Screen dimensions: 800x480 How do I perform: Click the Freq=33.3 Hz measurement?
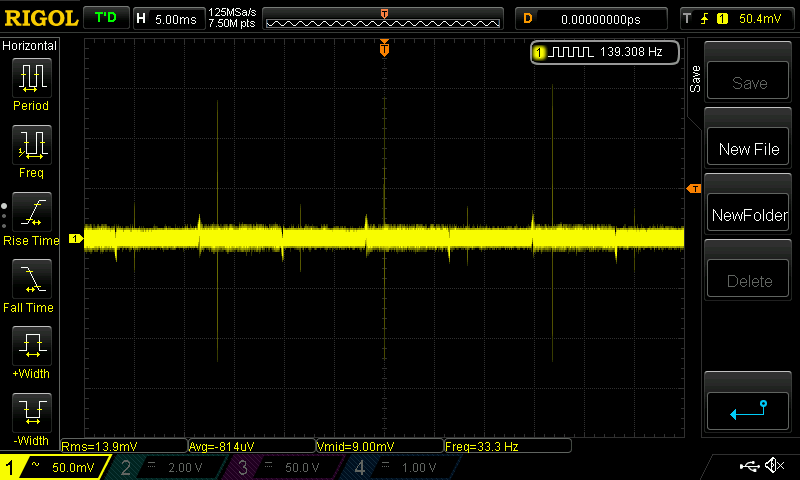(508, 446)
